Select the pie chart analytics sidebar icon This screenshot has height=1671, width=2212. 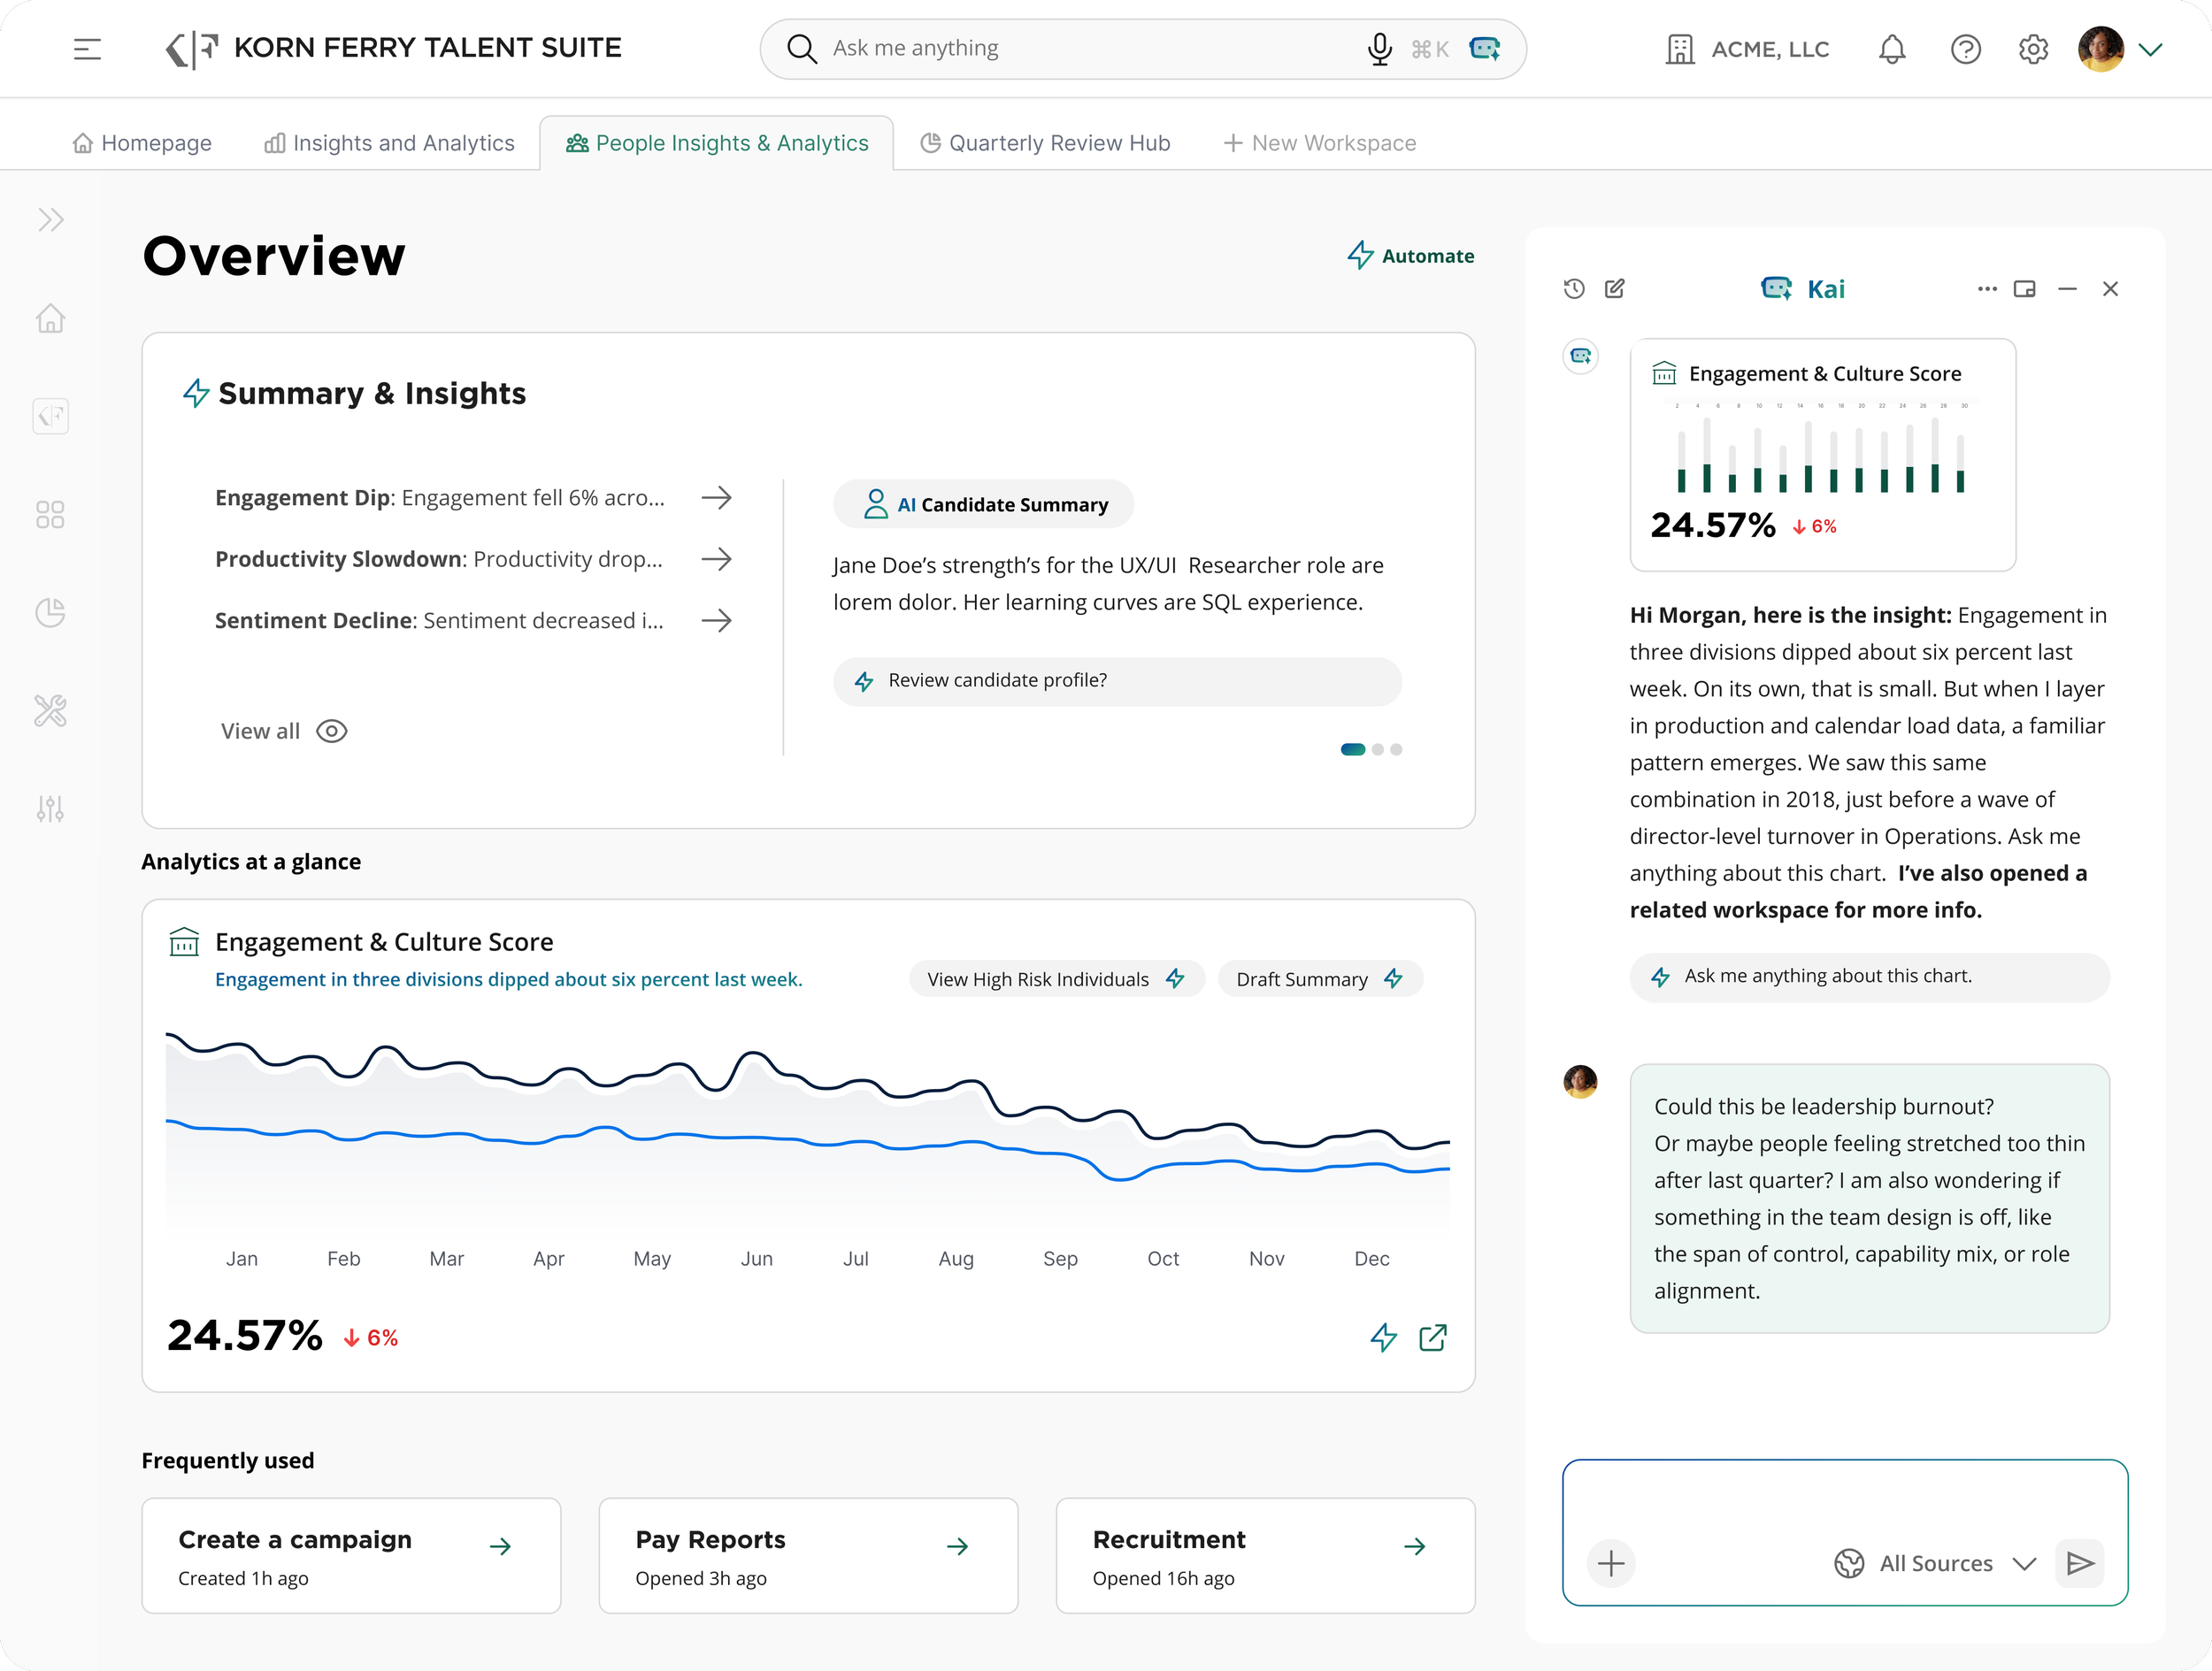pyautogui.click(x=50, y=612)
